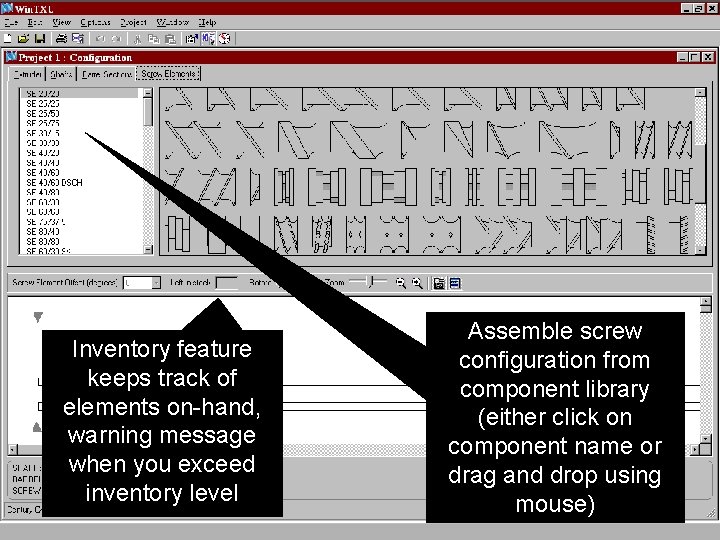Click the element list scrollbar up arrow
720x540 pixels.
pyautogui.click(x=148, y=93)
